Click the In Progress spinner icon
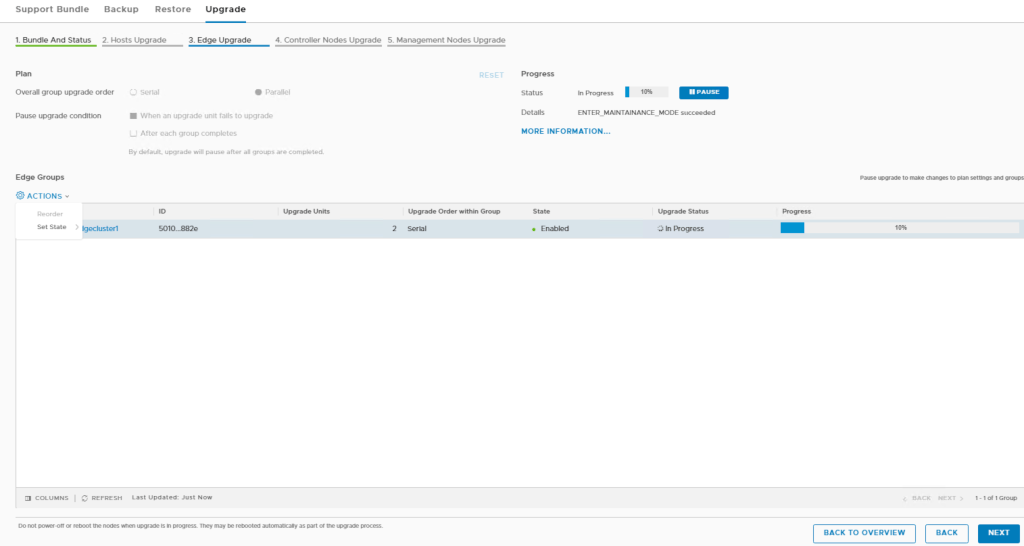 point(660,229)
